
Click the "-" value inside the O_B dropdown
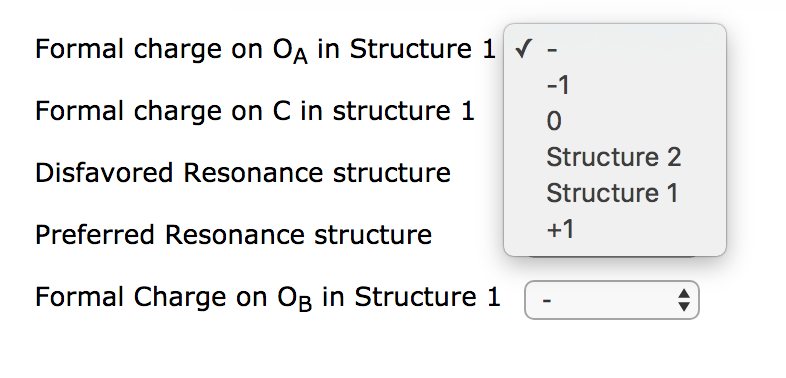pos(547,300)
